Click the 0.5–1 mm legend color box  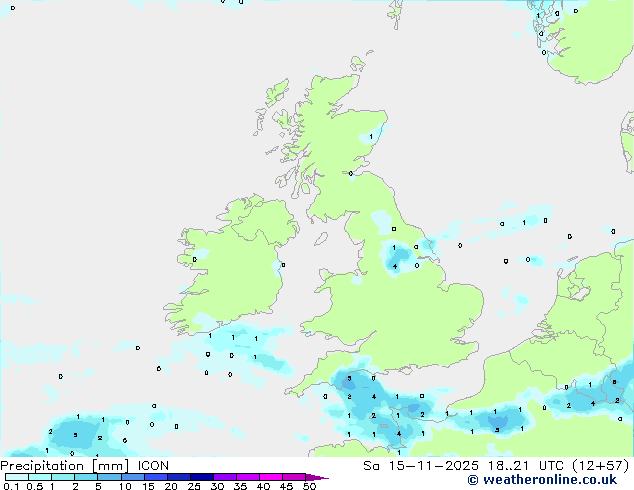pos(40,477)
